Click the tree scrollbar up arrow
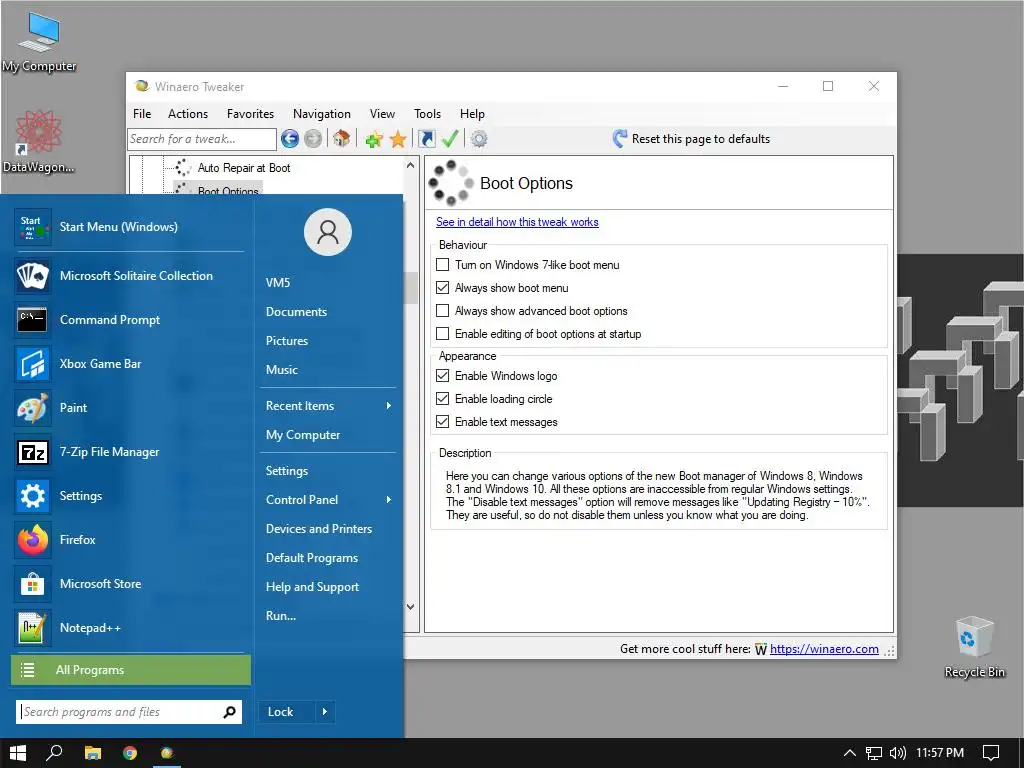 [x=410, y=165]
